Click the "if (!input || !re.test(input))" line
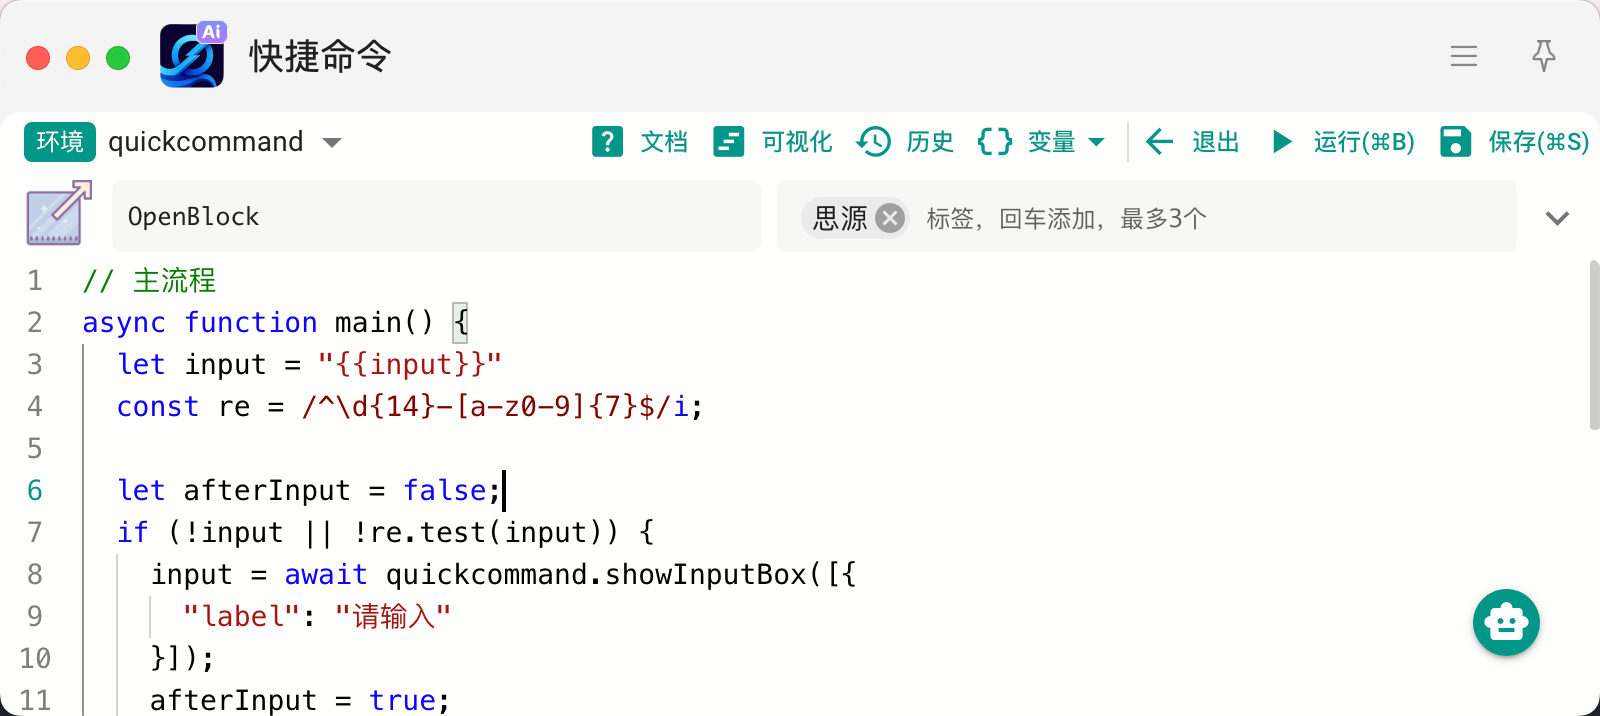 [368, 532]
